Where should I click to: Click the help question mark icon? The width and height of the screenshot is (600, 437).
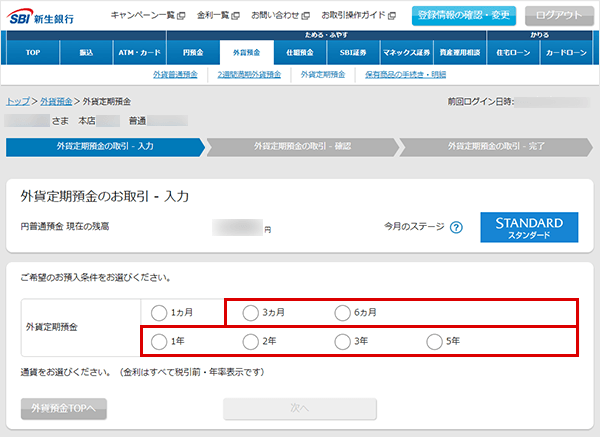456,227
